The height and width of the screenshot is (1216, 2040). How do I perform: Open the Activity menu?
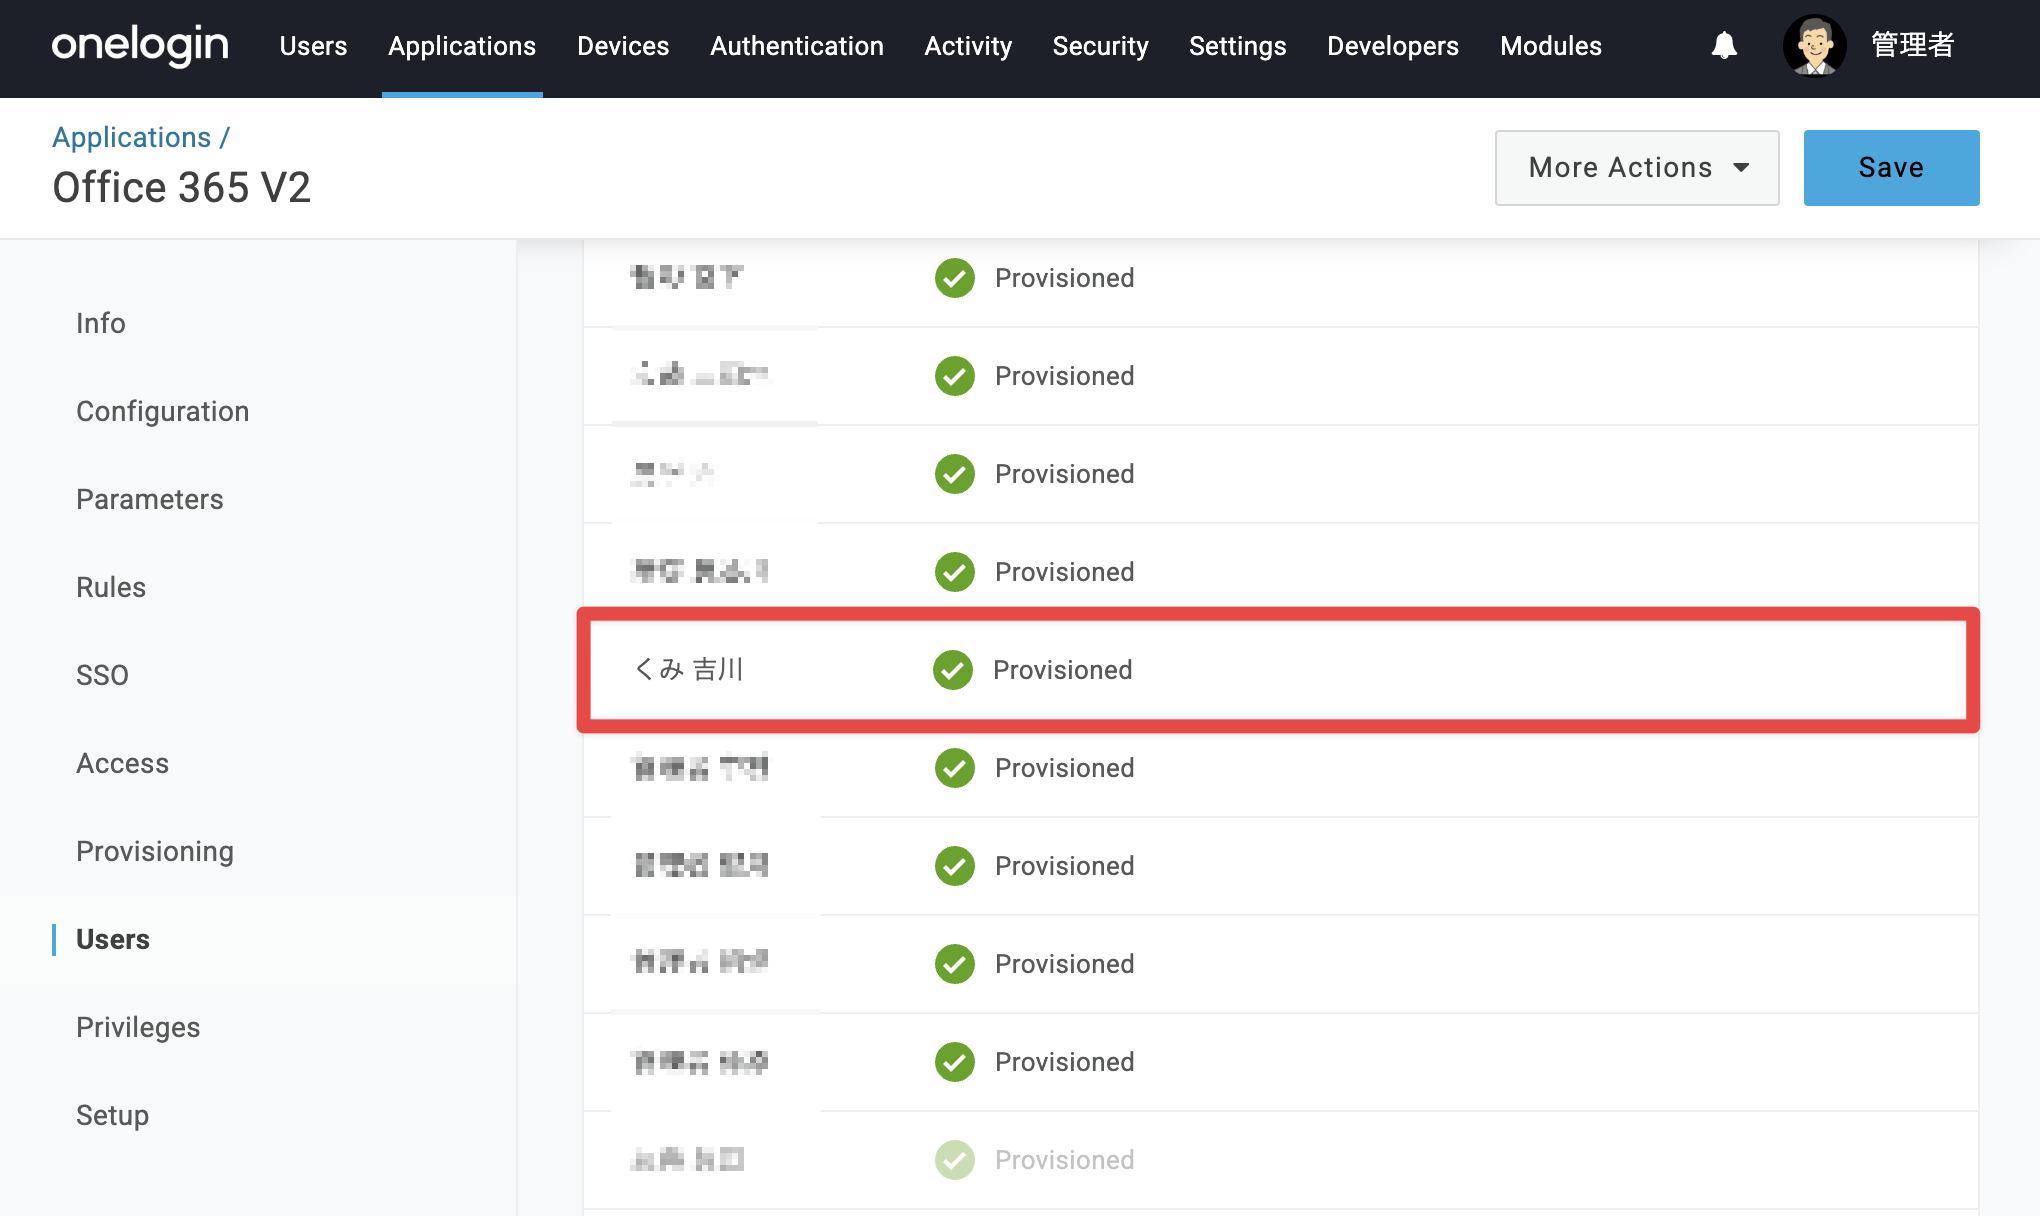(968, 46)
